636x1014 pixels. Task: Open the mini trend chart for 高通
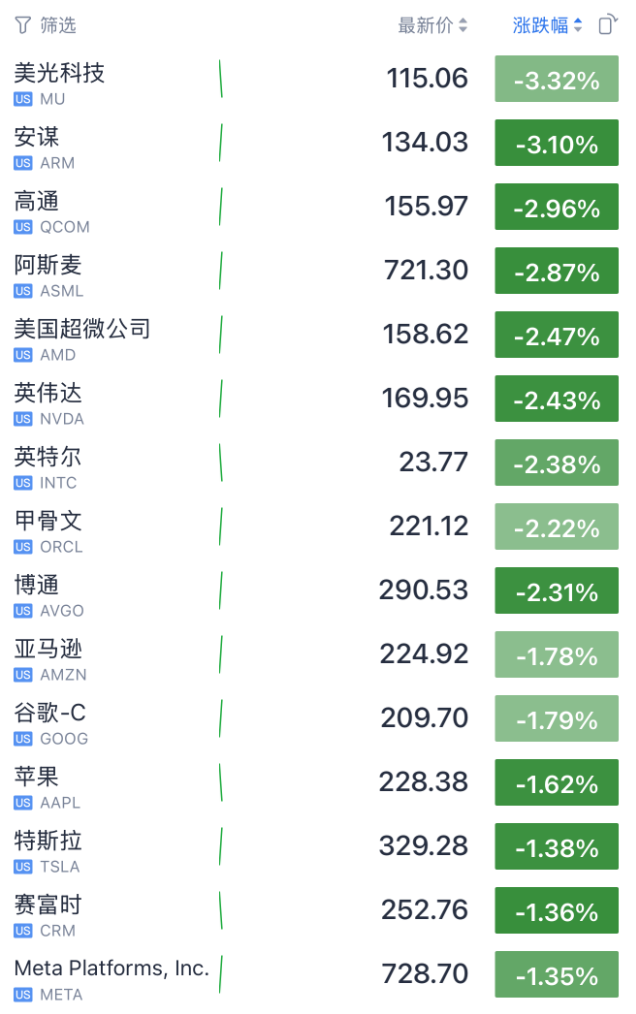click(220, 207)
